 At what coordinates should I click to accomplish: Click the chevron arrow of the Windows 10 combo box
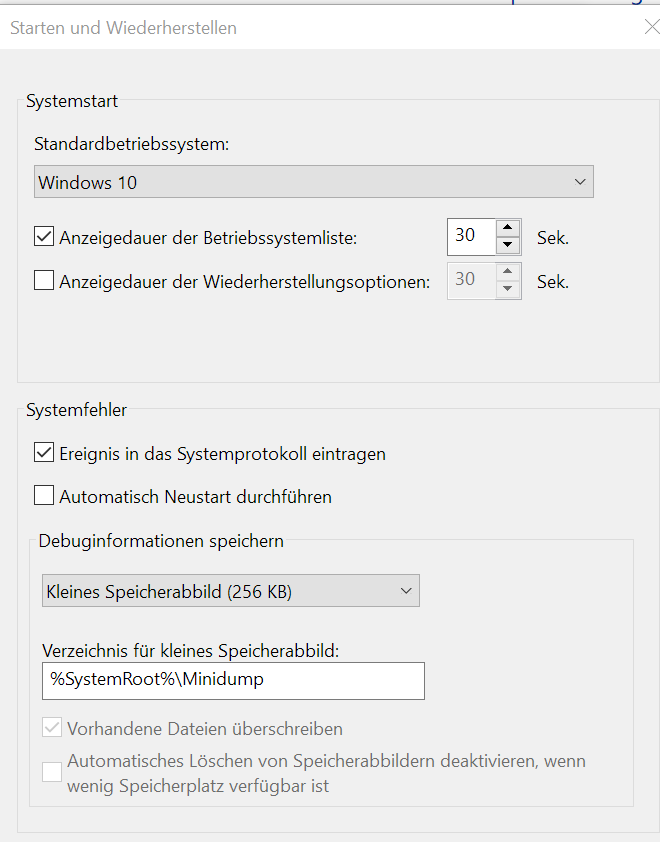(580, 182)
